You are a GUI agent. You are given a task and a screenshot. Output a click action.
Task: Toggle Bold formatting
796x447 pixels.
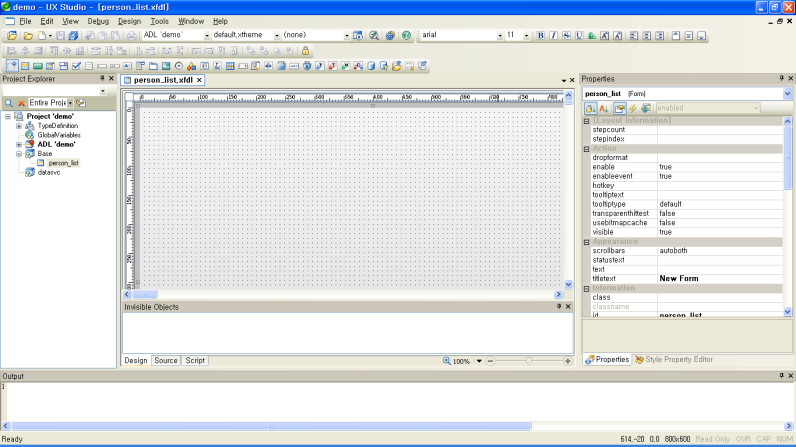click(x=541, y=36)
